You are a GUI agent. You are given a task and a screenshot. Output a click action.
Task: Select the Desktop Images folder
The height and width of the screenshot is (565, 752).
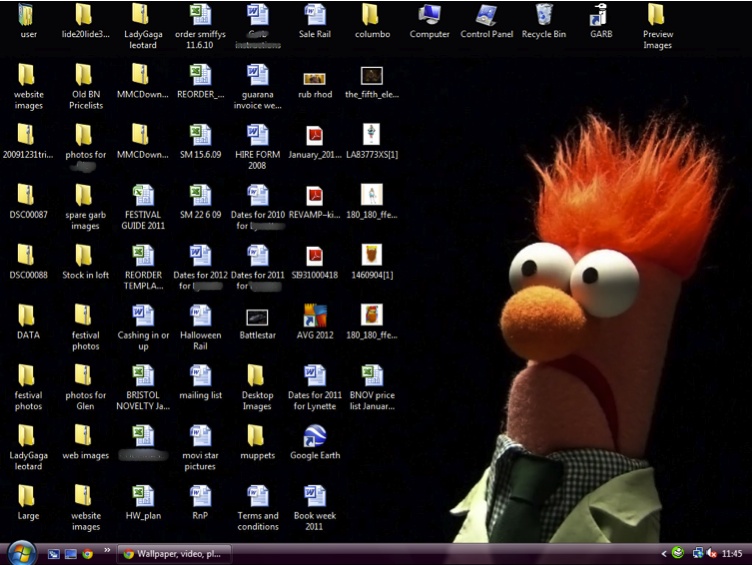258,388
